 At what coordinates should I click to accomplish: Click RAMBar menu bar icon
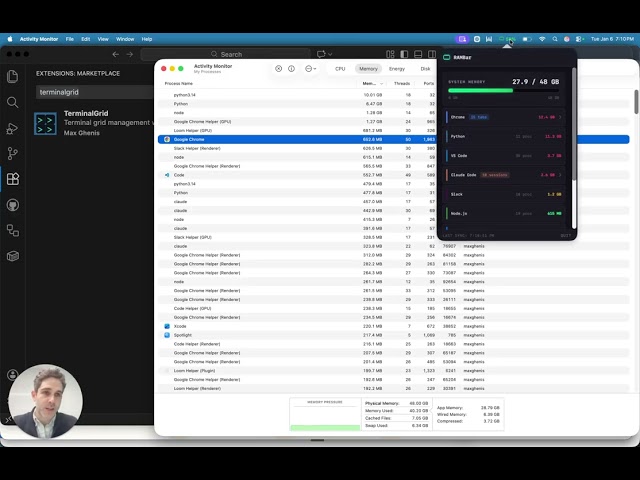[x=507, y=39]
